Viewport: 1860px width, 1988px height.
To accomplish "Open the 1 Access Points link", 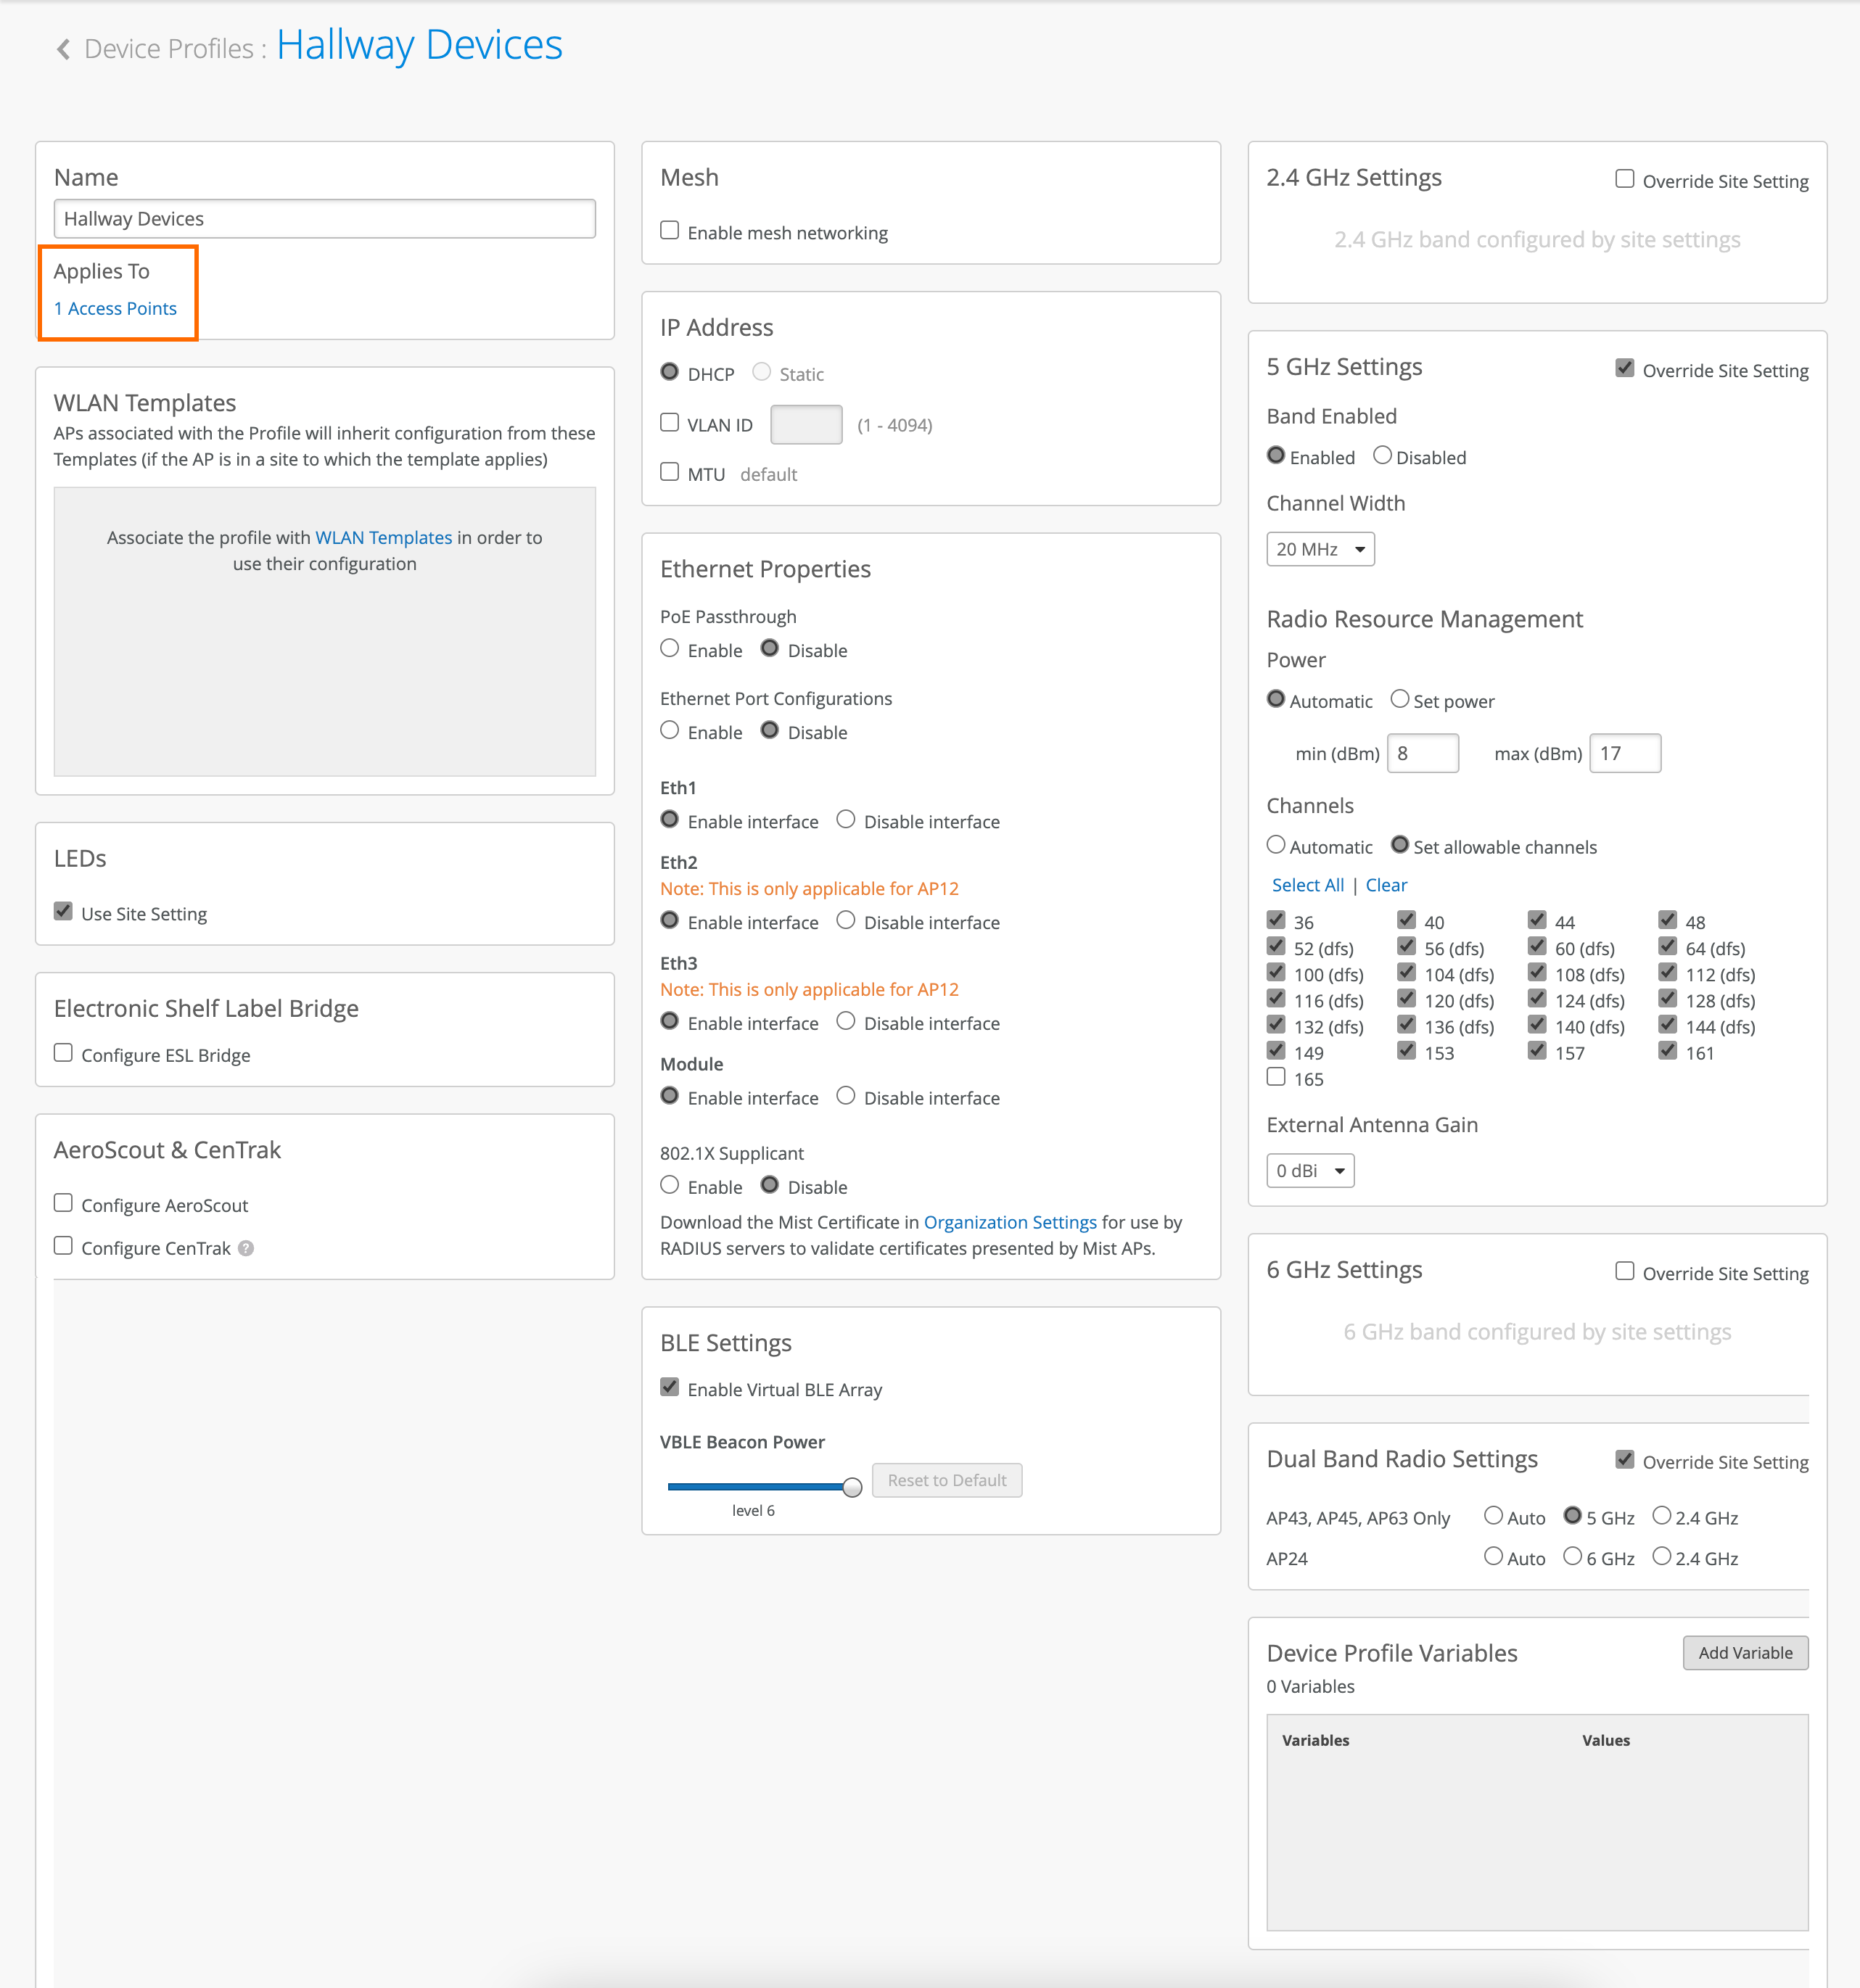I will point(115,308).
